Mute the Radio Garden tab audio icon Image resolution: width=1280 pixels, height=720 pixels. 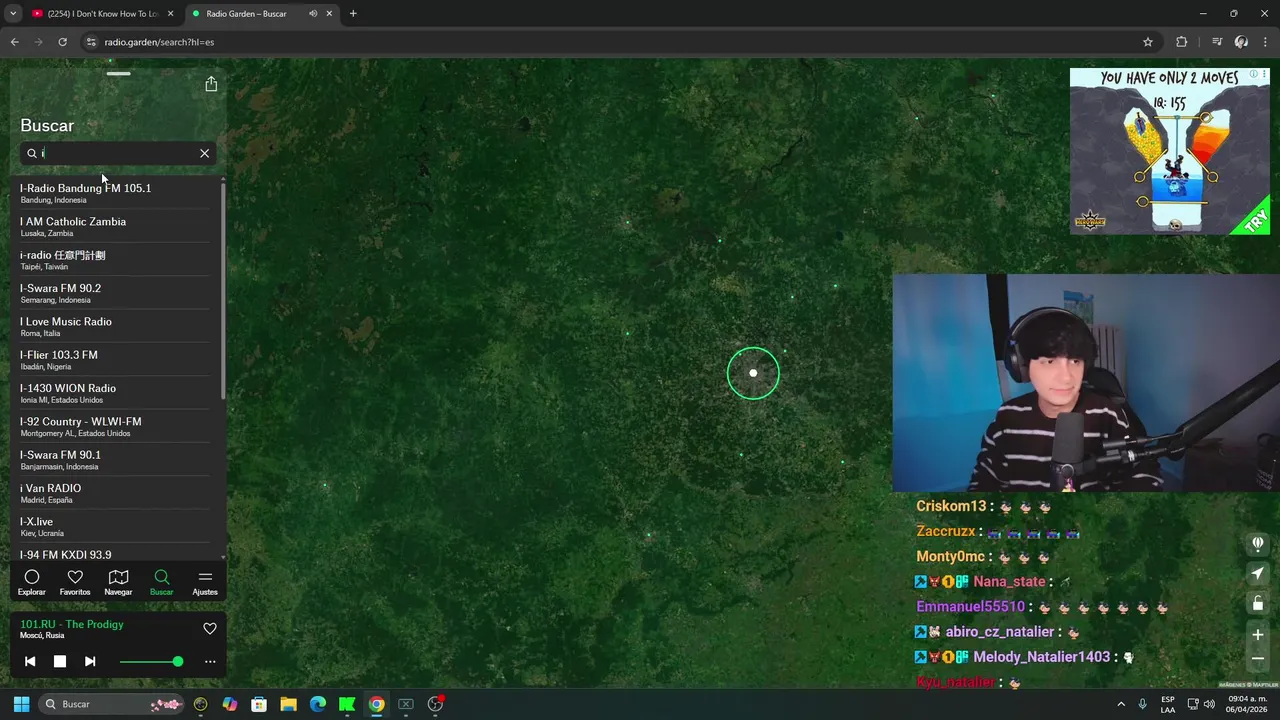coord(313,14)
